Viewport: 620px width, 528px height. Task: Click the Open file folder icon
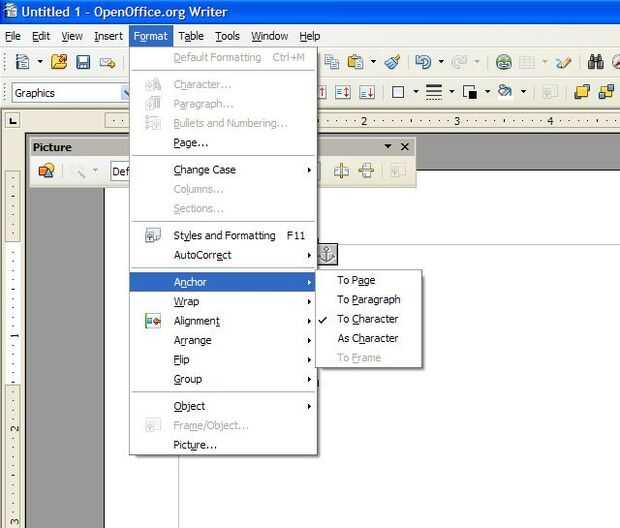[59, 62]
